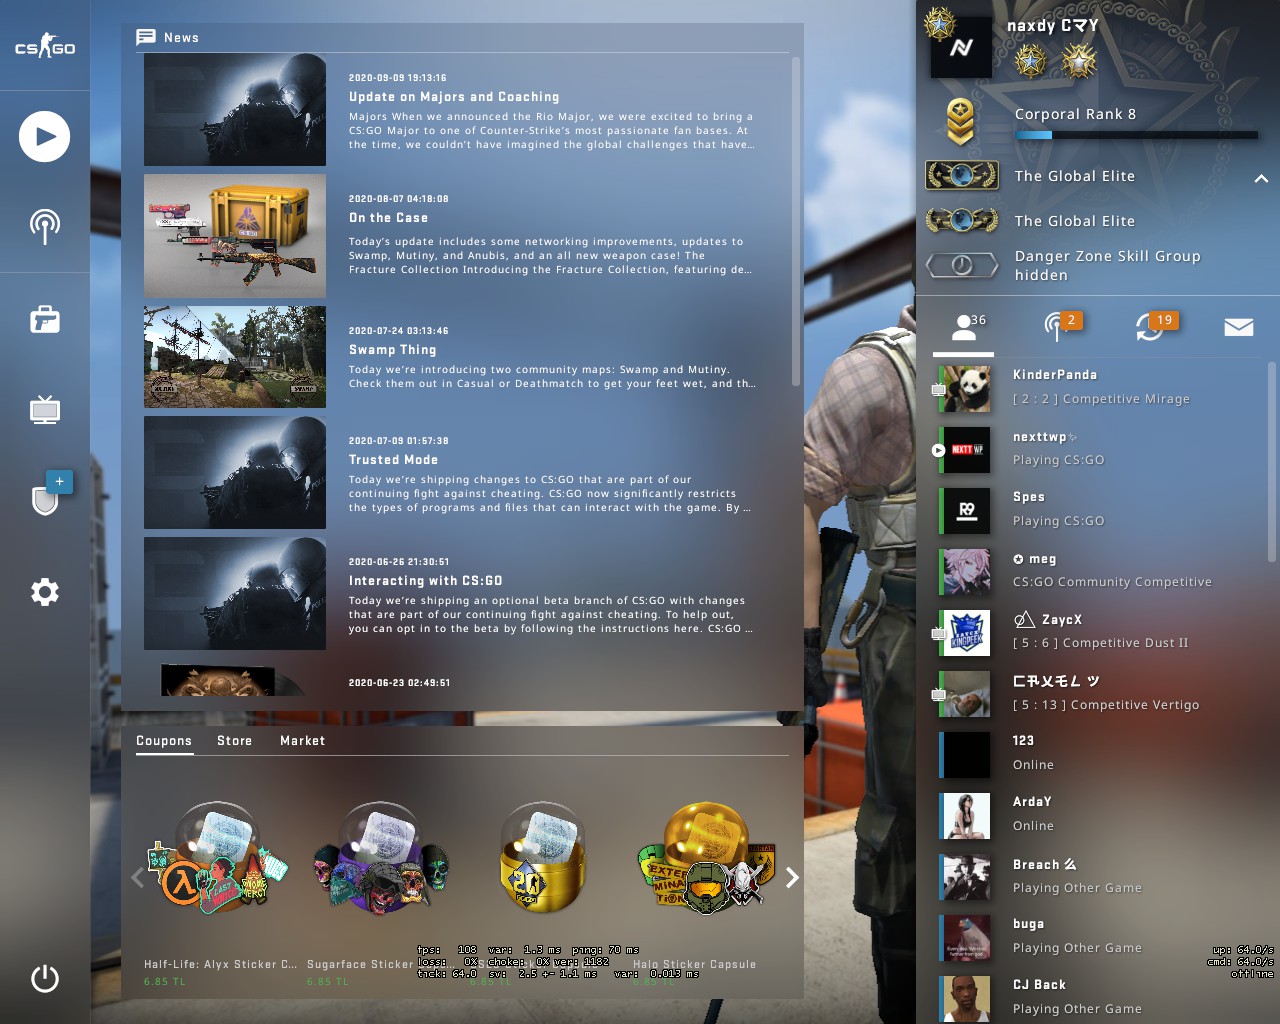Click the Corporal Rank 8 XP progress bar
Screen dimensions: 1280x1024
(1136, 135)
